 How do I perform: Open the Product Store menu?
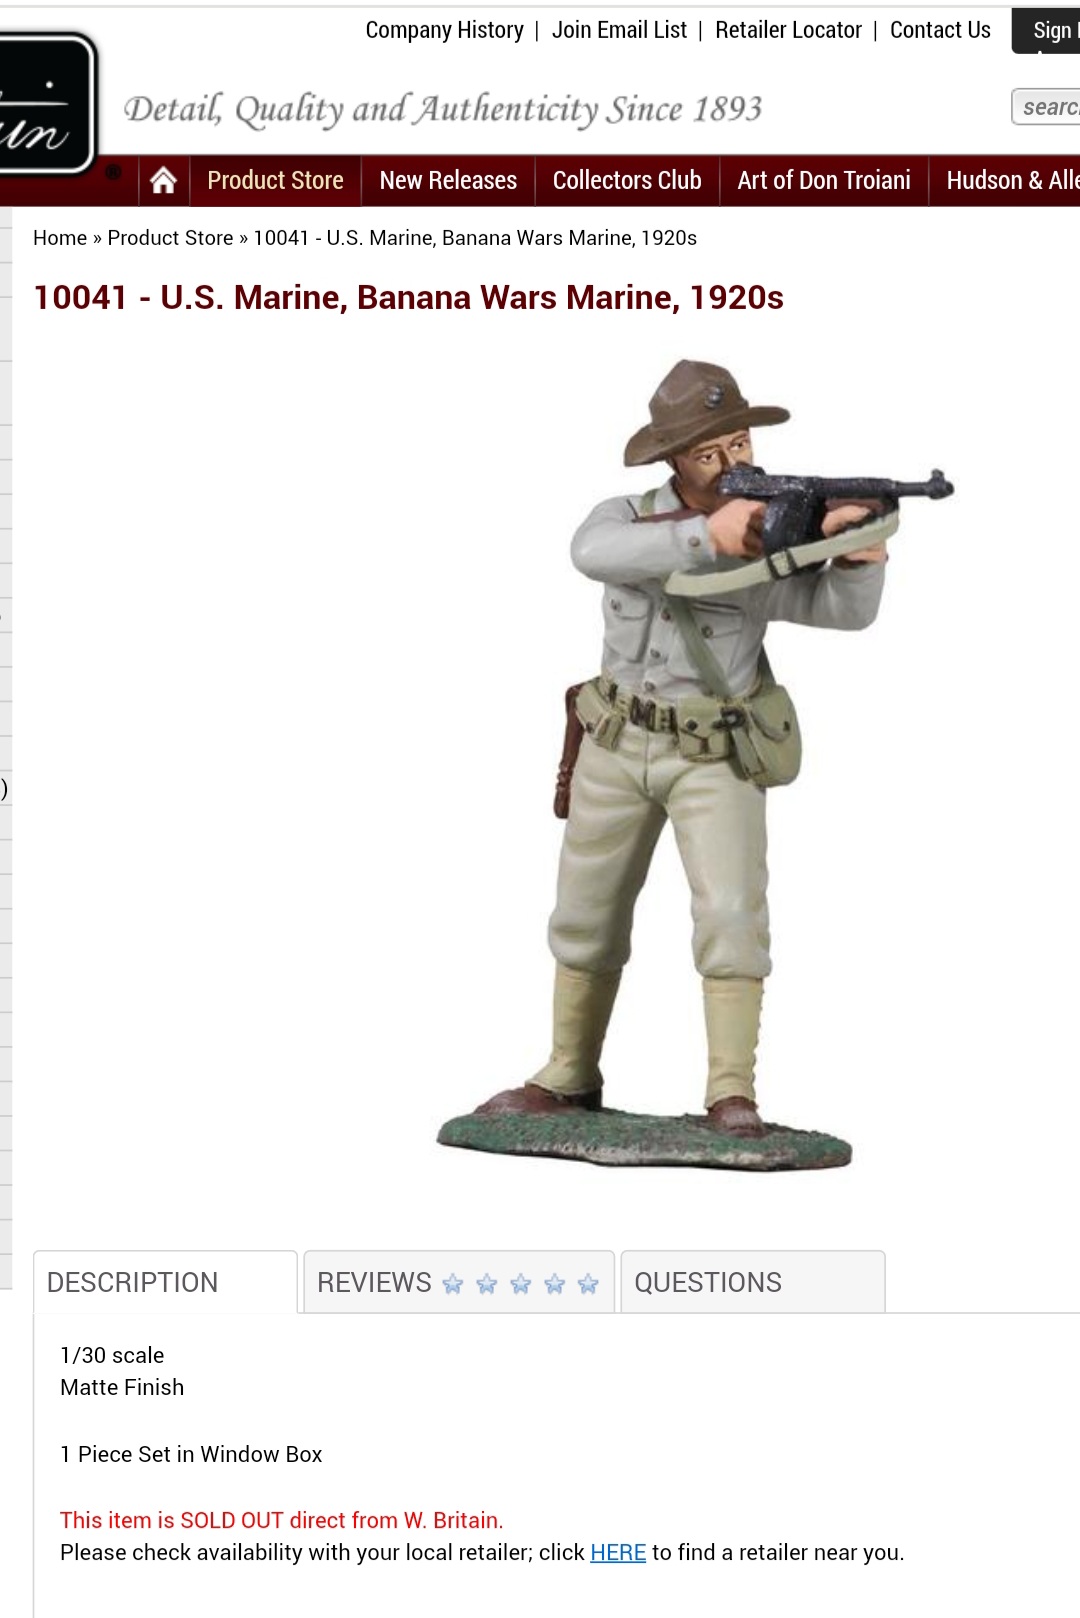275,181
